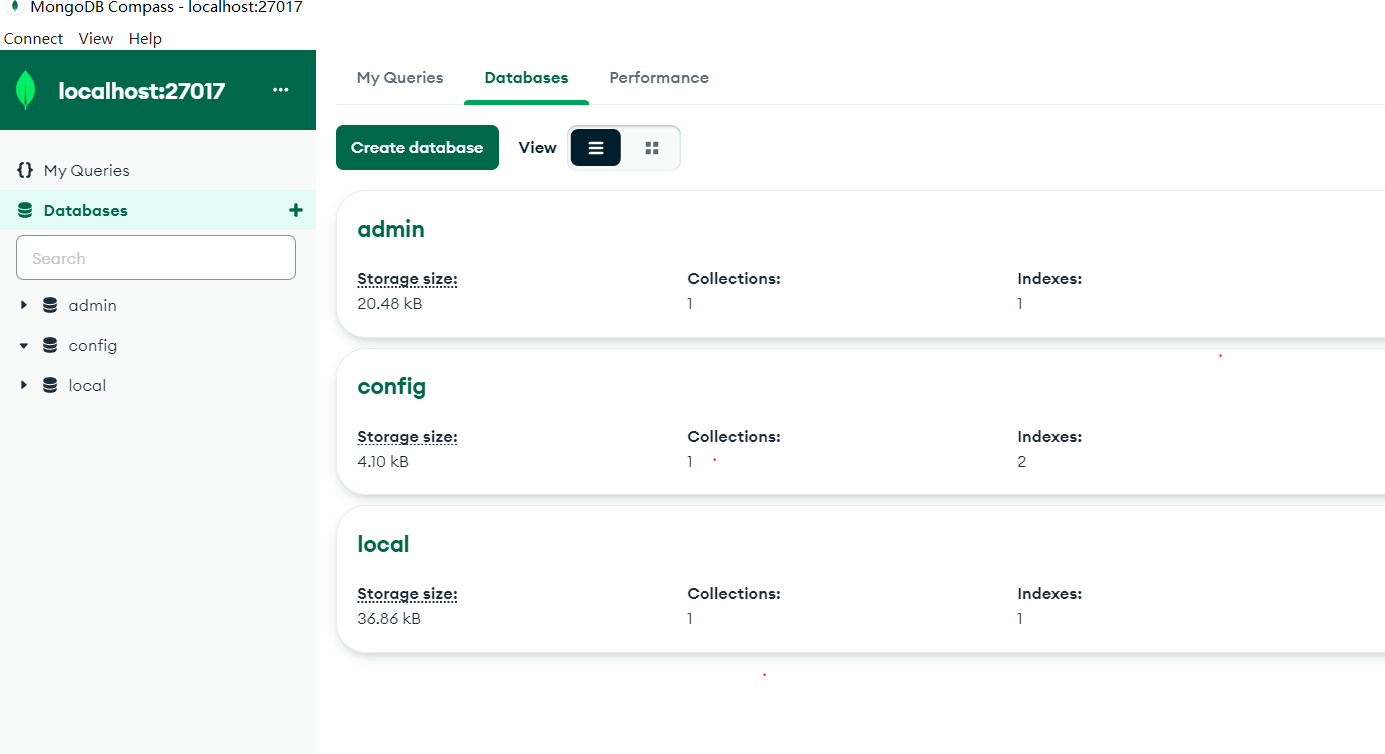Expand the local database tree node
The image size is (1385, 754).
coord(24,385)
